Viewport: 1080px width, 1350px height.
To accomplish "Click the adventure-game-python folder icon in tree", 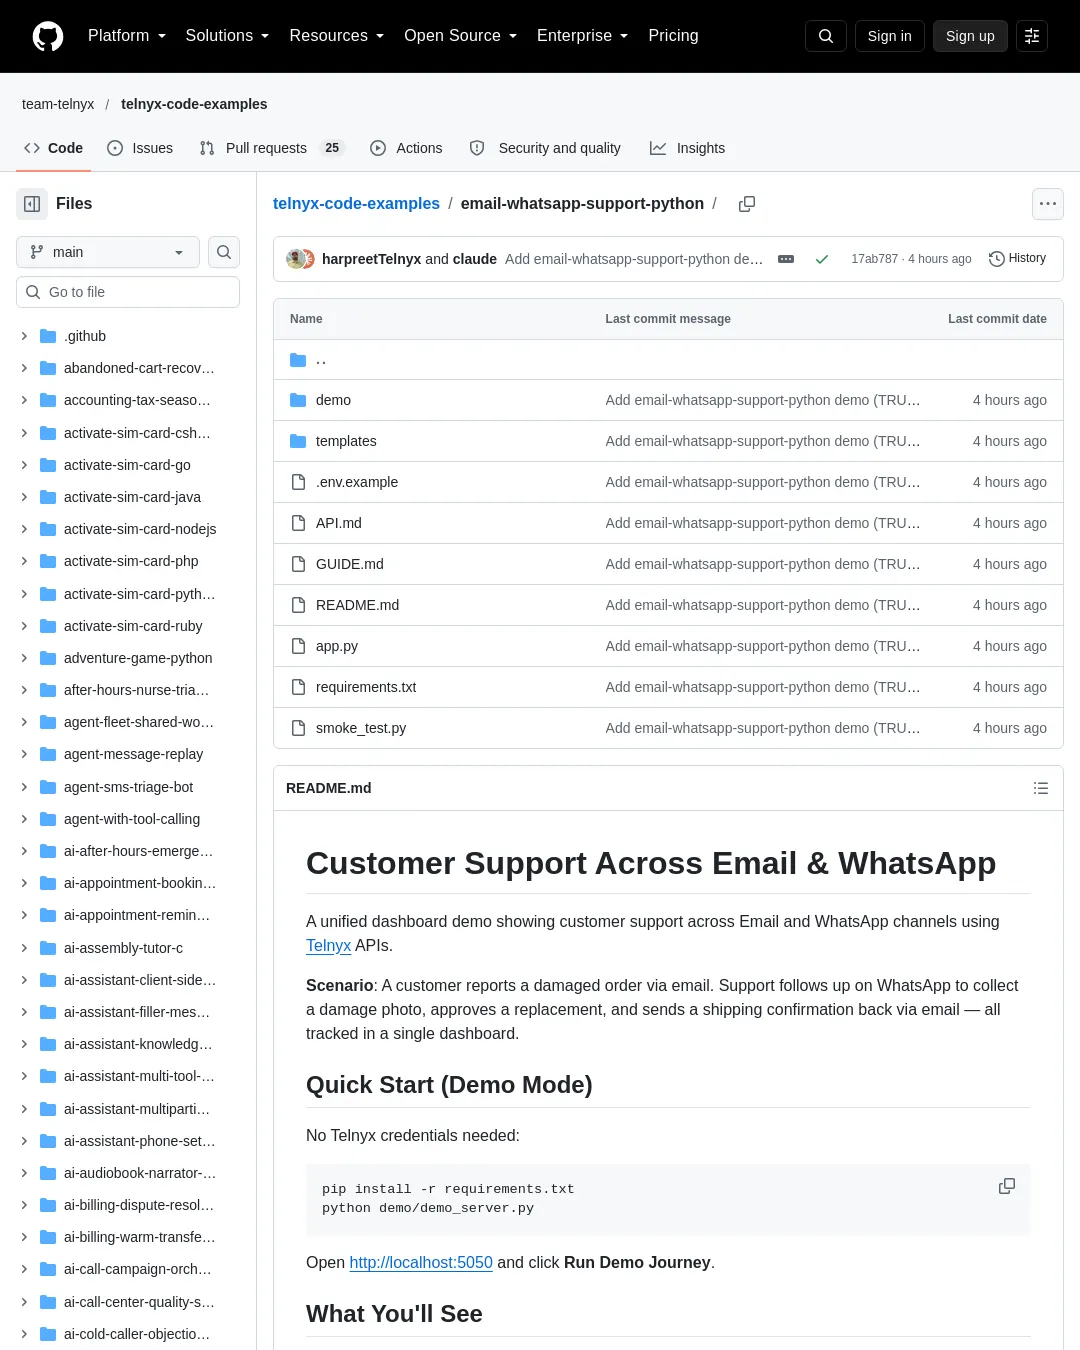I will [48, 658].
